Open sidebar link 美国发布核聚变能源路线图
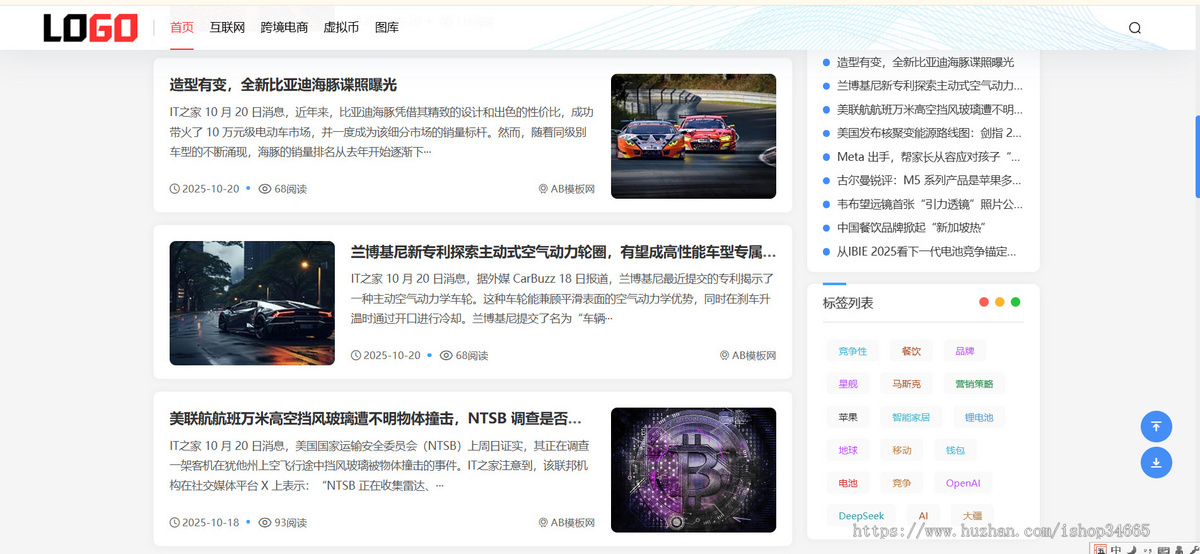 (x=929, y=133)
